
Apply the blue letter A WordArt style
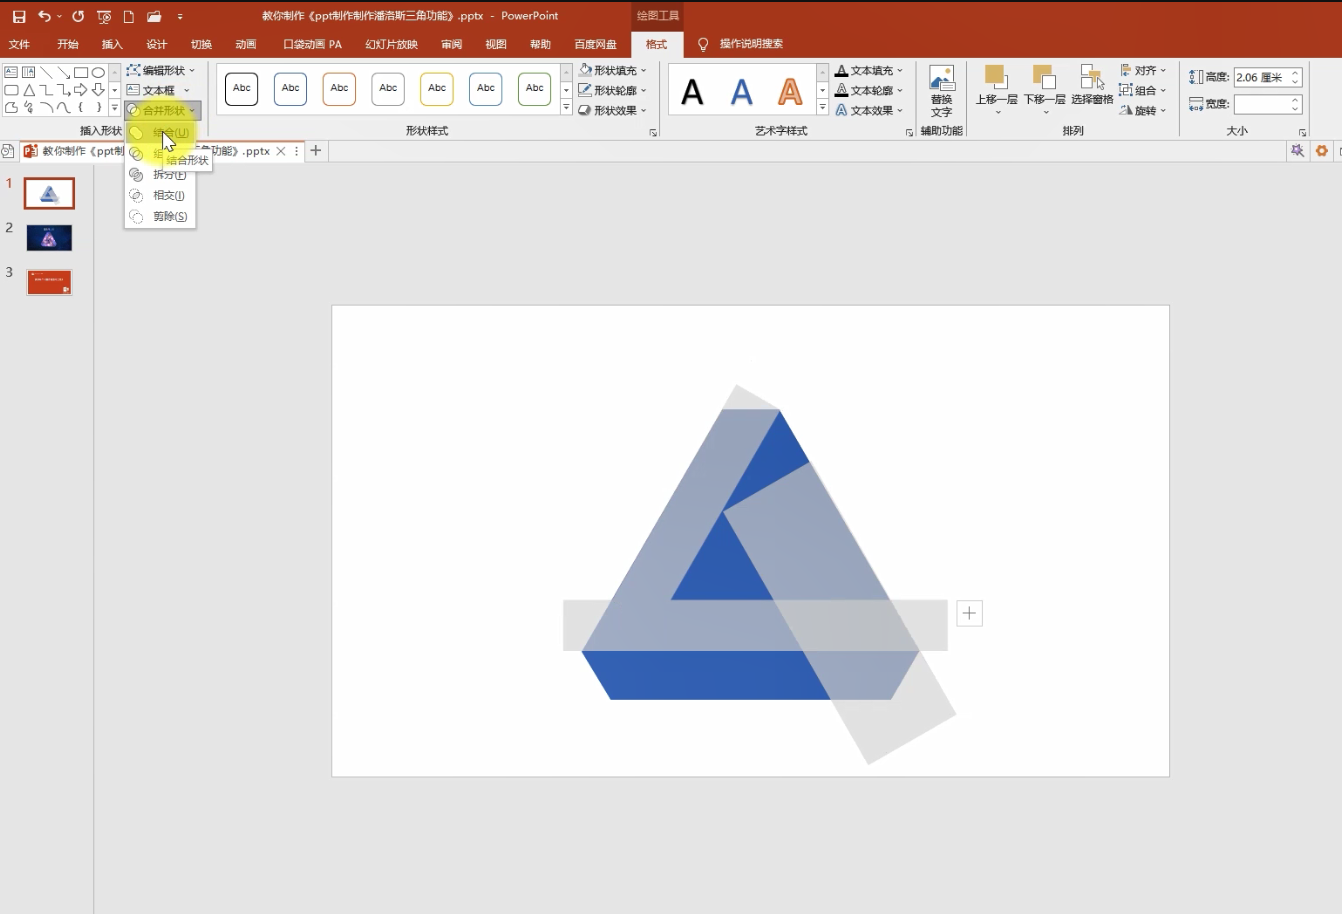coord(742,92)
